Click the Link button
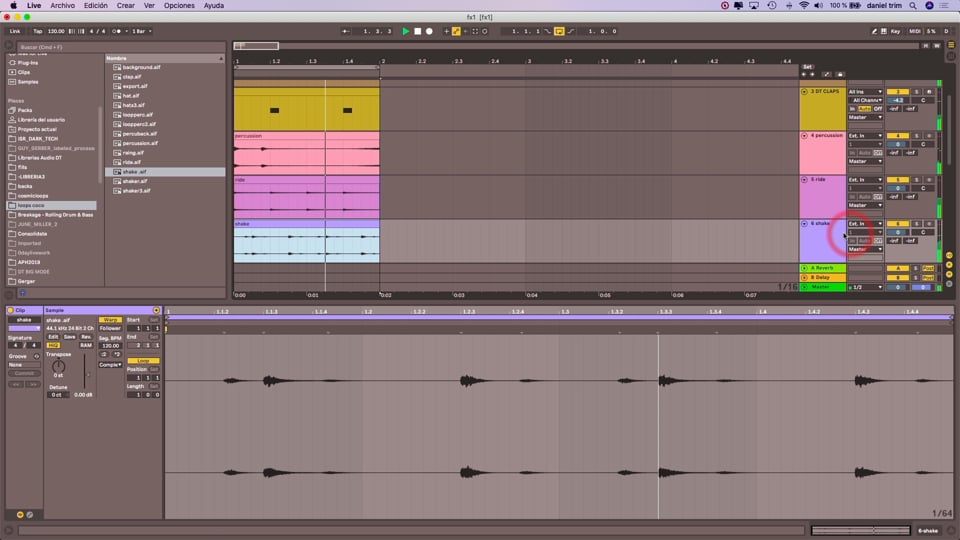 [x=15, y=31]
